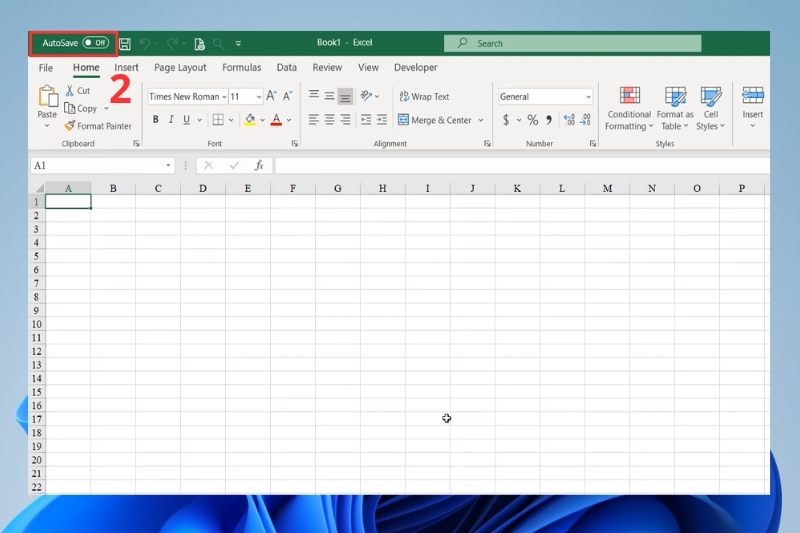Click the Middle Align icon

pos(330,96)
